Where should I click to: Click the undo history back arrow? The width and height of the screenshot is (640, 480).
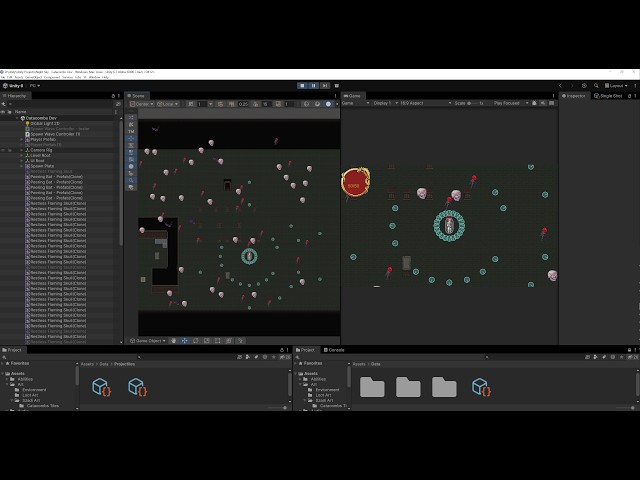(x=560, y=86)
